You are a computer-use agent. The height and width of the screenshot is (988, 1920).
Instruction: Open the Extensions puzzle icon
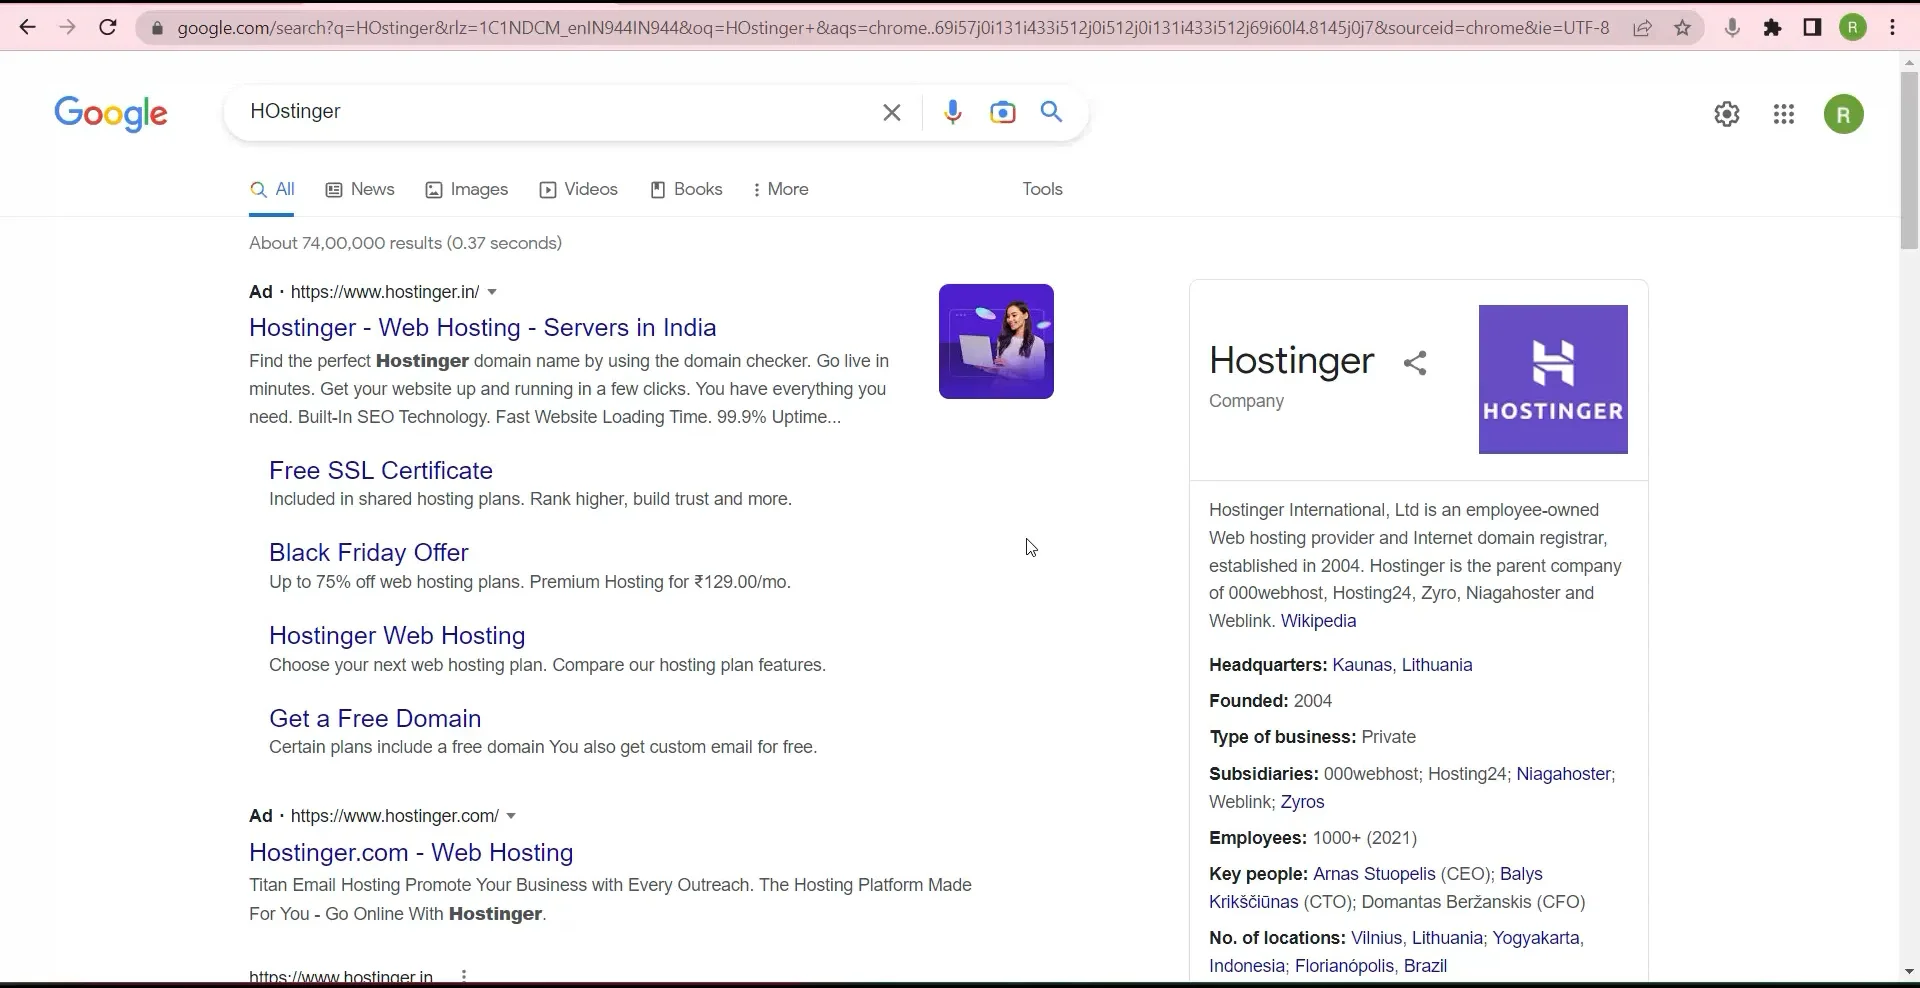1772,28
